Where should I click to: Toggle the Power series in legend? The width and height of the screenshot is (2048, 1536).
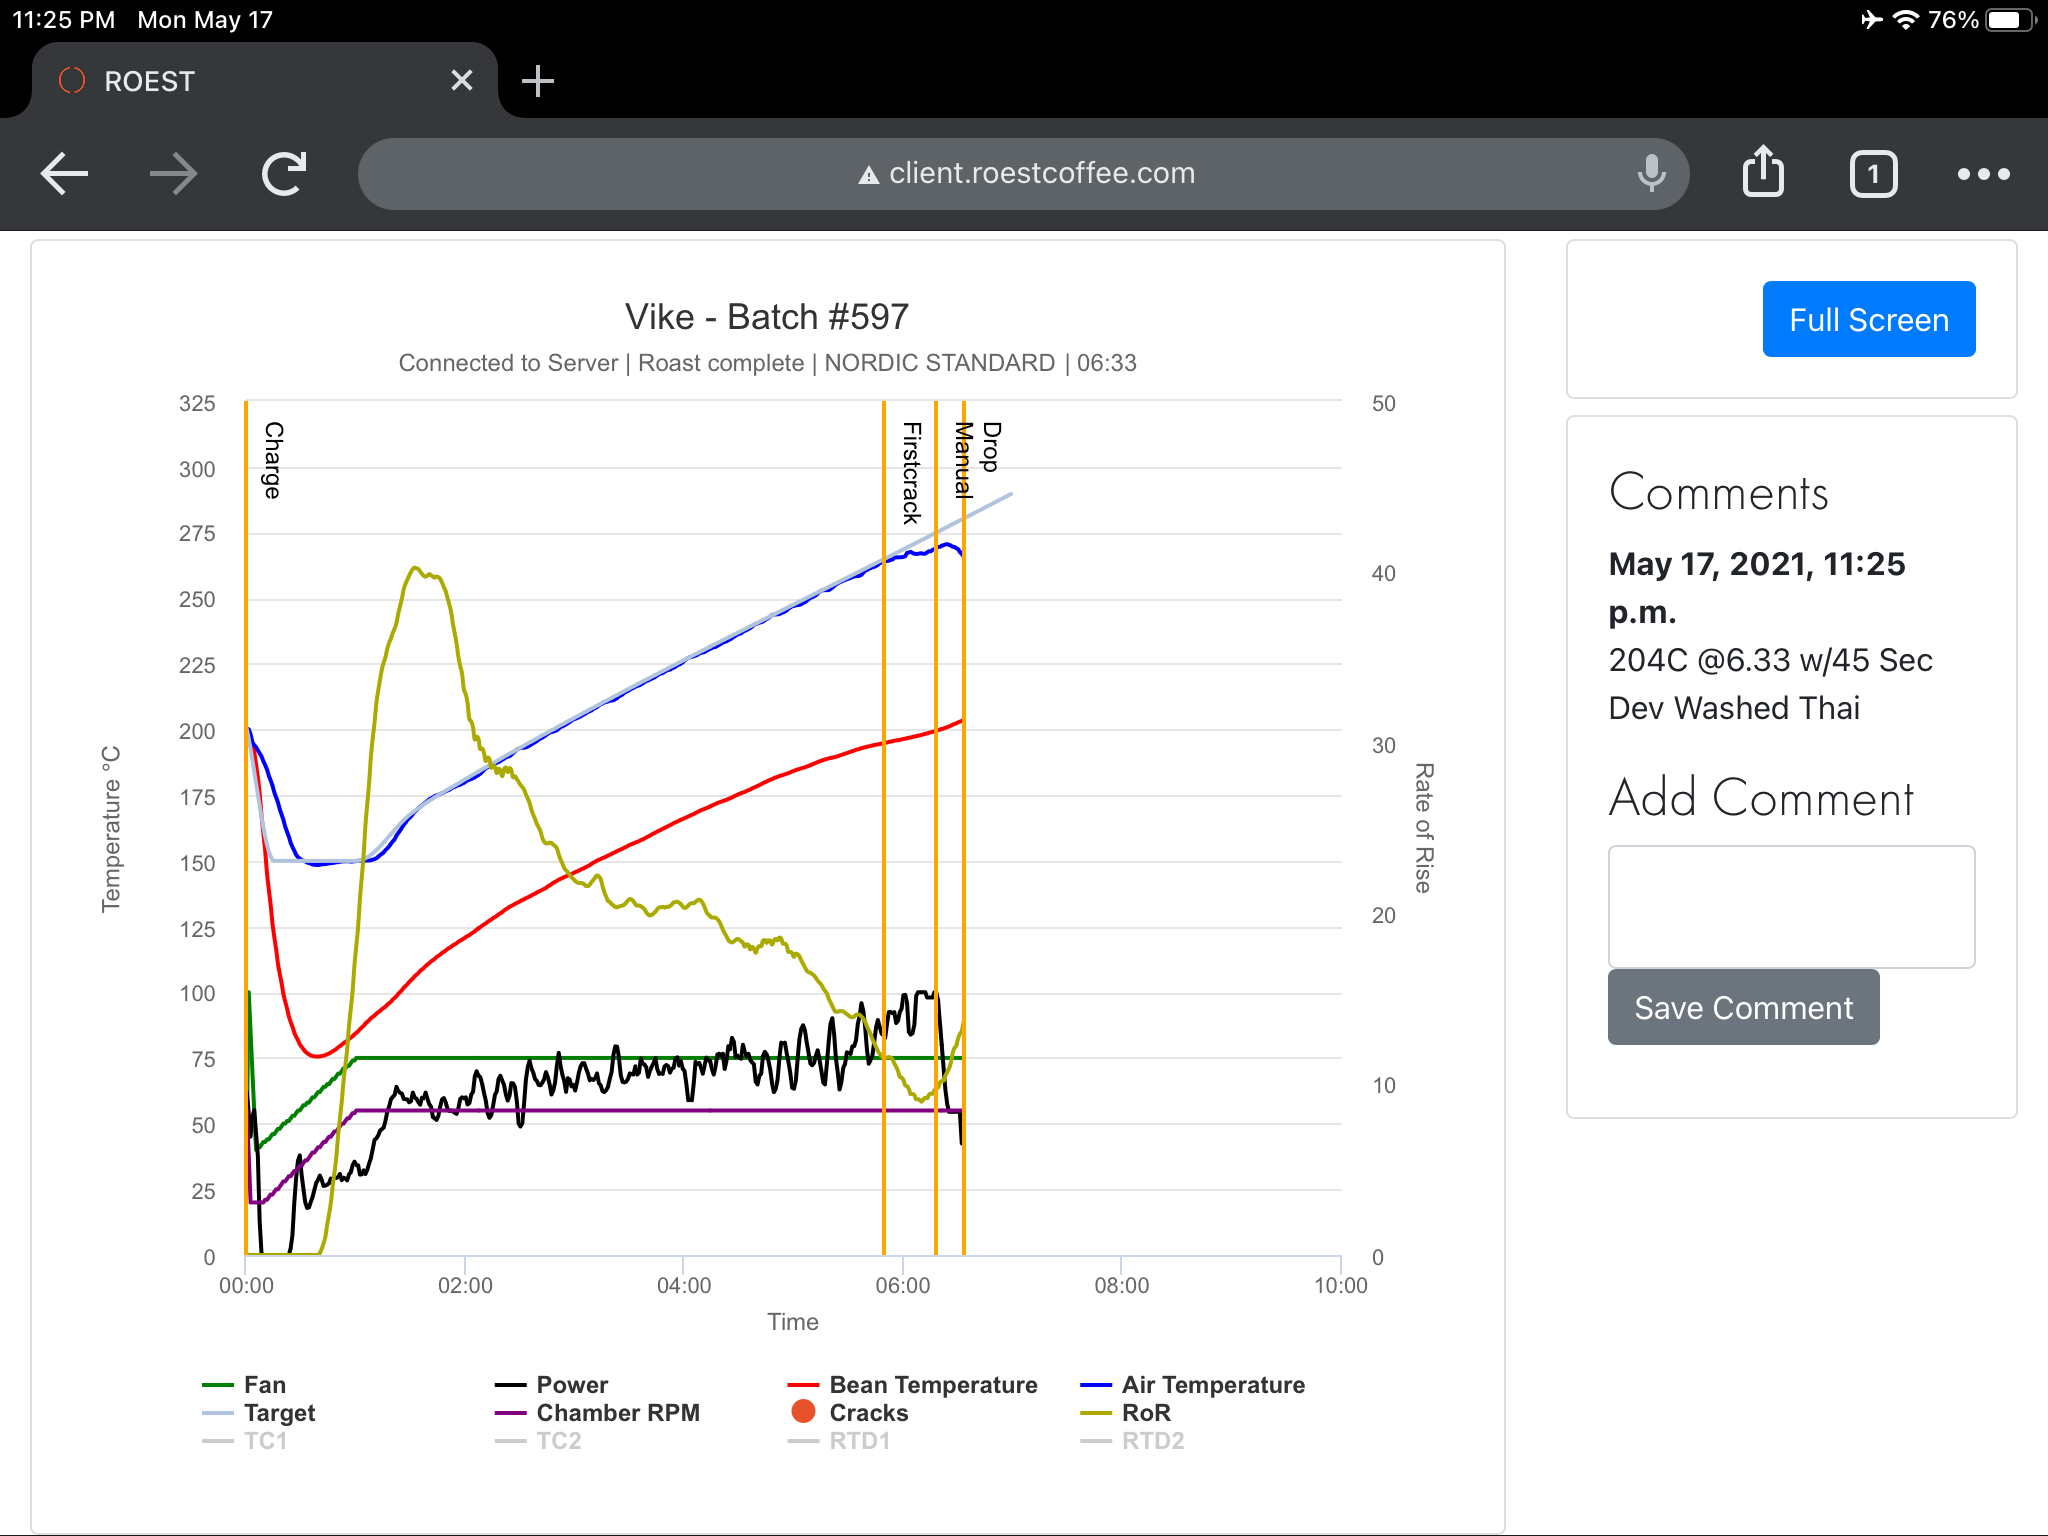[551, 1384]
